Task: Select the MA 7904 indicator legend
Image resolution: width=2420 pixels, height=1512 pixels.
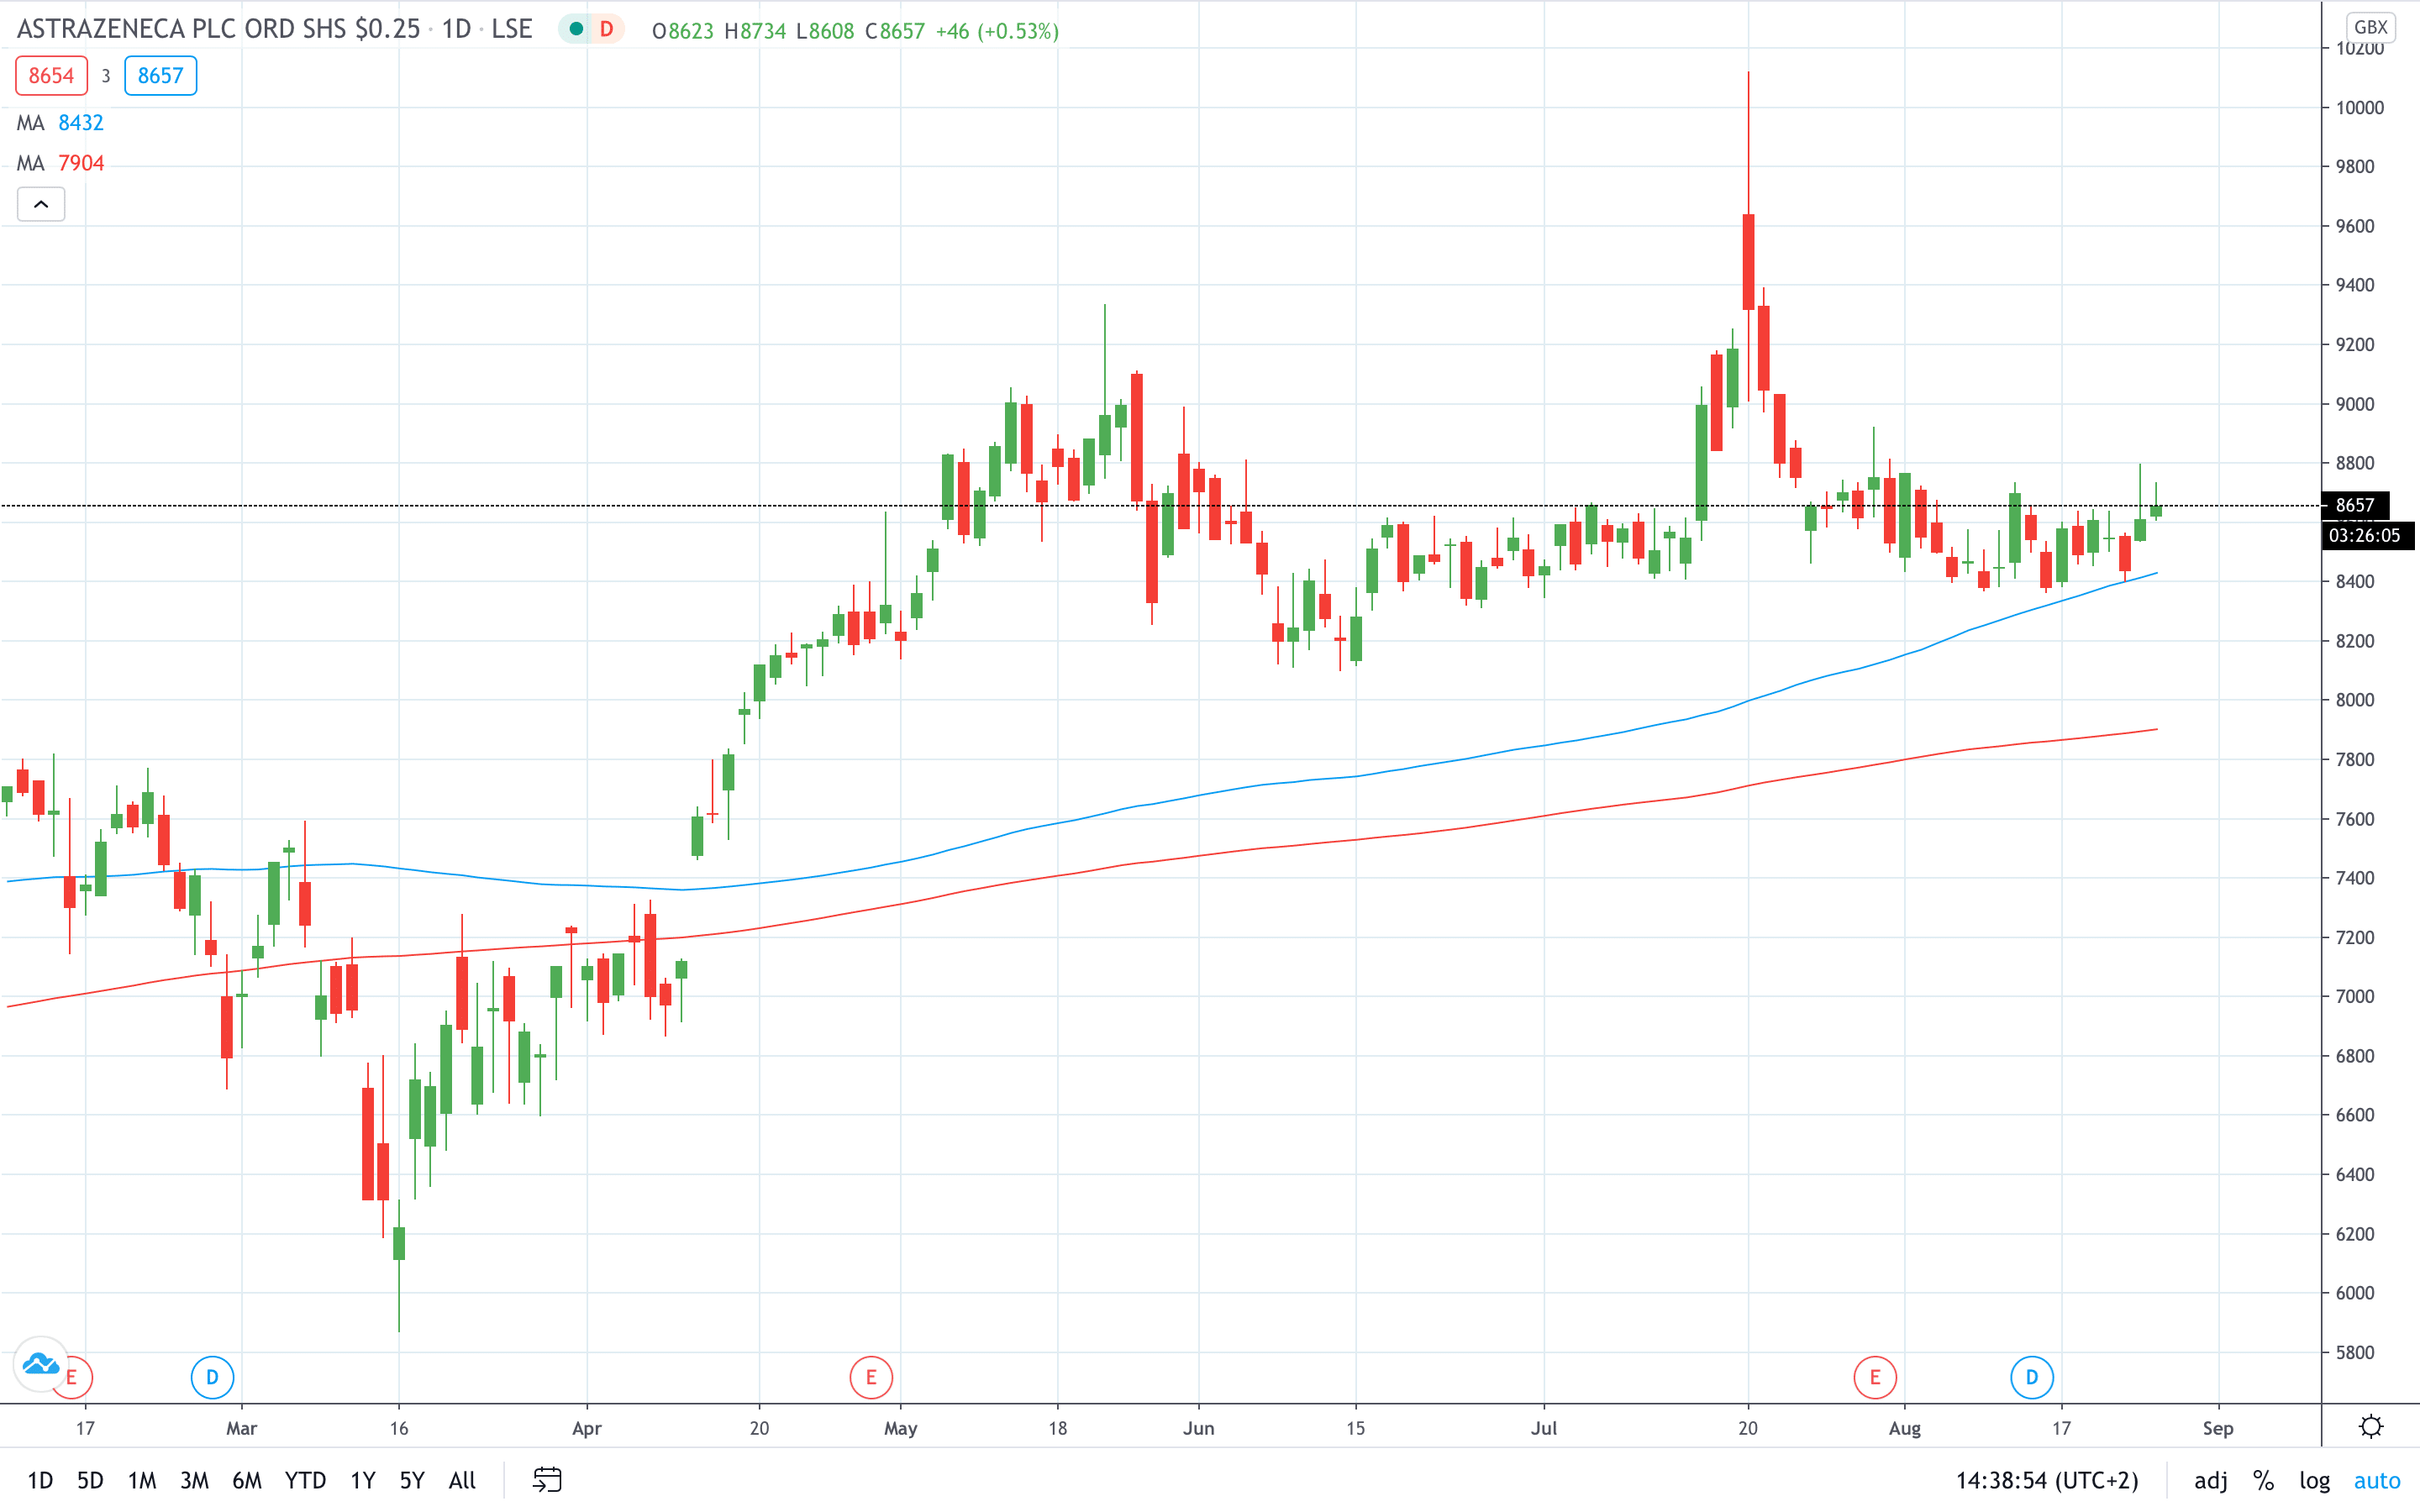Action: [60, 163]
